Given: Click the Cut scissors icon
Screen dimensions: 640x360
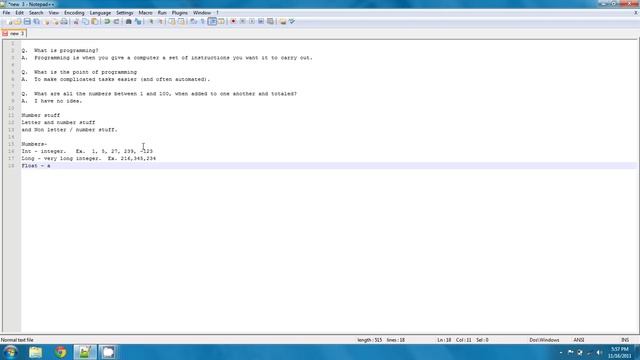Looking at the screenshot, I should tap(76, 21).
